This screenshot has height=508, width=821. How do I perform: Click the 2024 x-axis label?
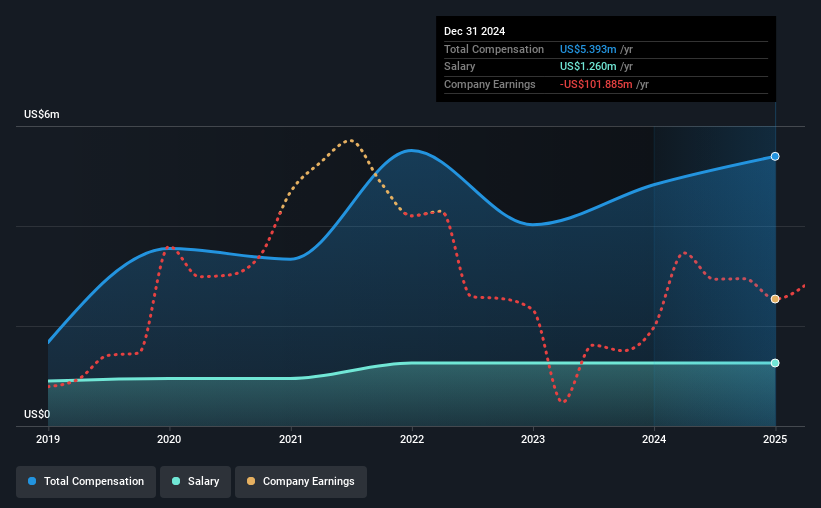pyautogui.click(x=654, y=439)
